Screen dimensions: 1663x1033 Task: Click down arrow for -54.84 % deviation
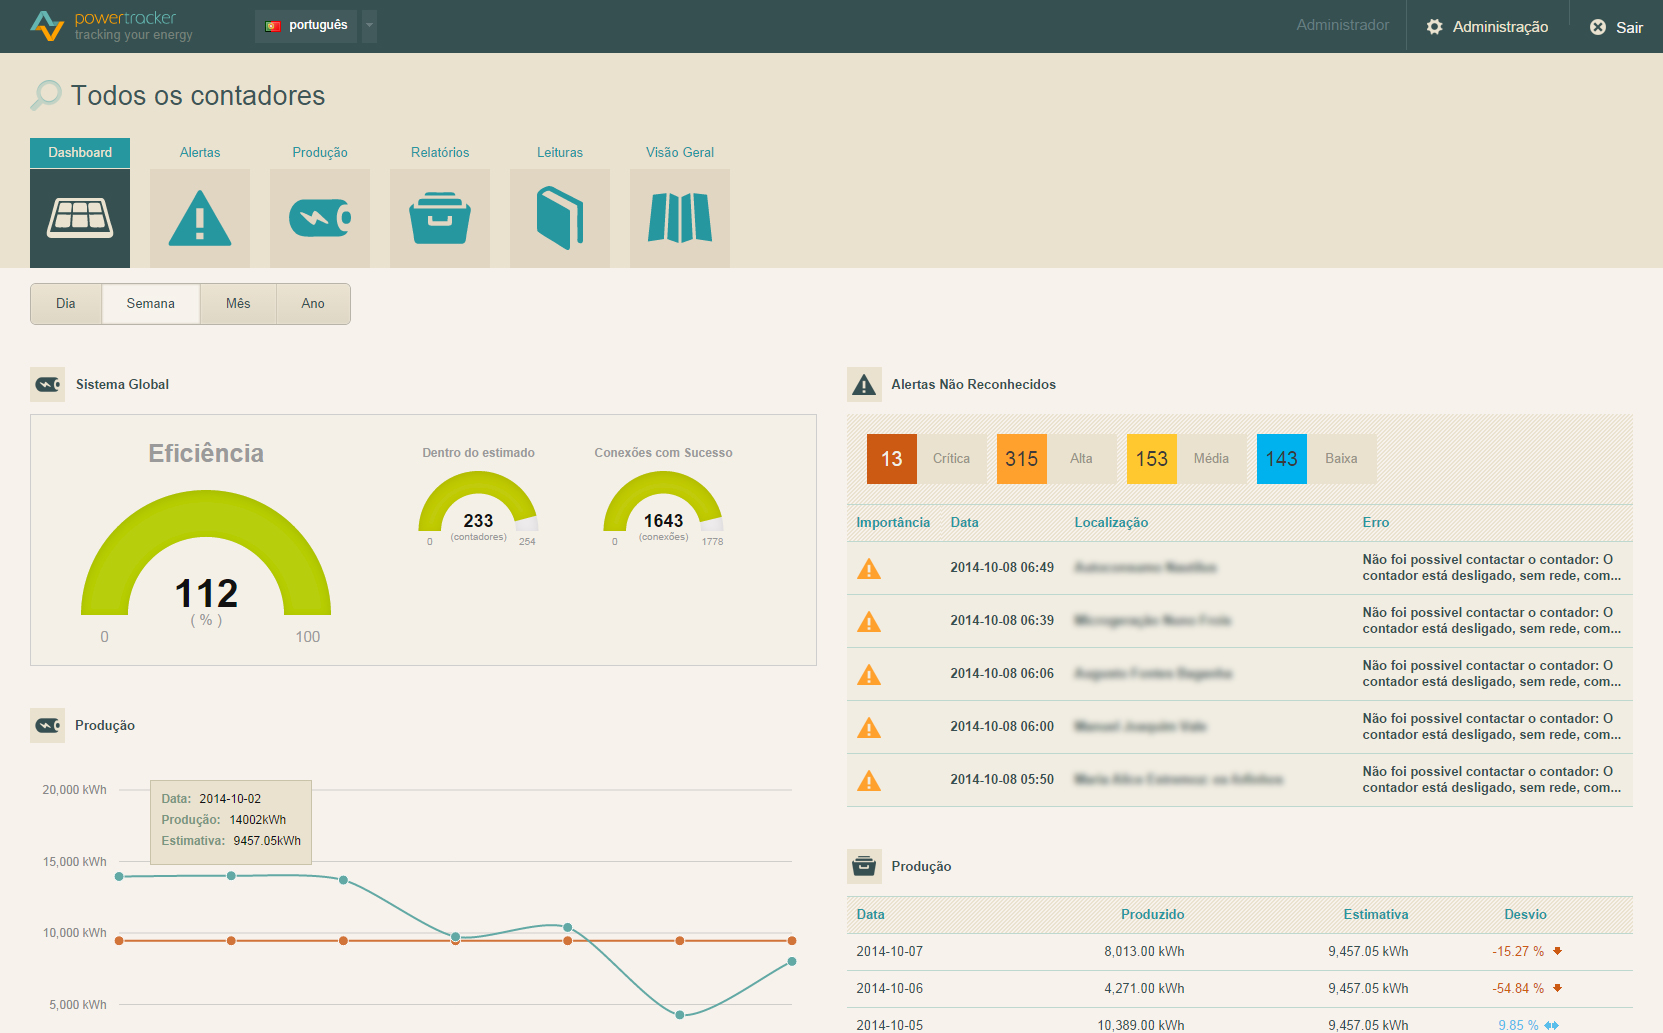(x=1557, y=988)
